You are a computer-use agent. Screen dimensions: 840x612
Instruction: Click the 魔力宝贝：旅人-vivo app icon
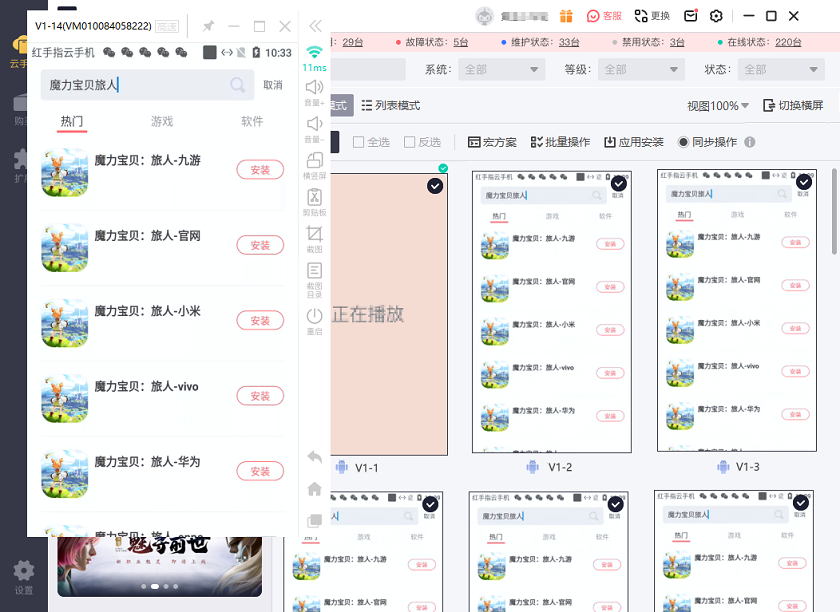click(x=65, y=399)
